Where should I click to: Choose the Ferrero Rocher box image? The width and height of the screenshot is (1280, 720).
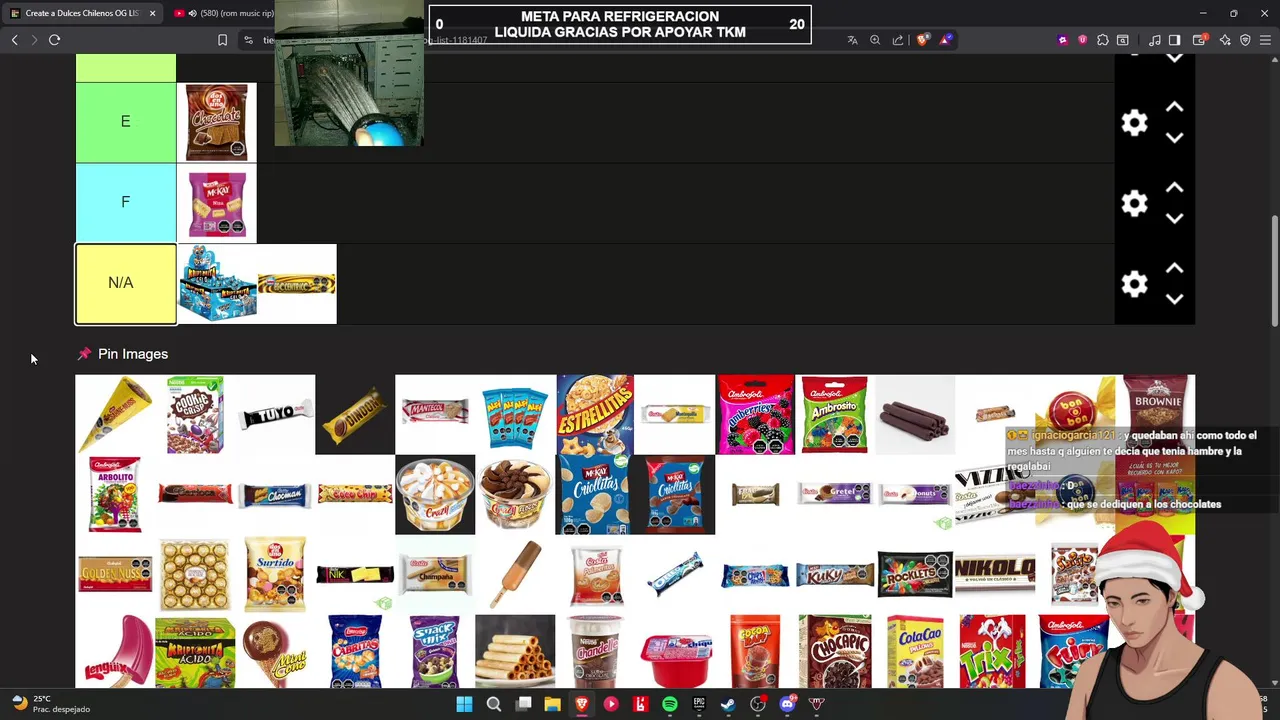click(x=195, y=574)
